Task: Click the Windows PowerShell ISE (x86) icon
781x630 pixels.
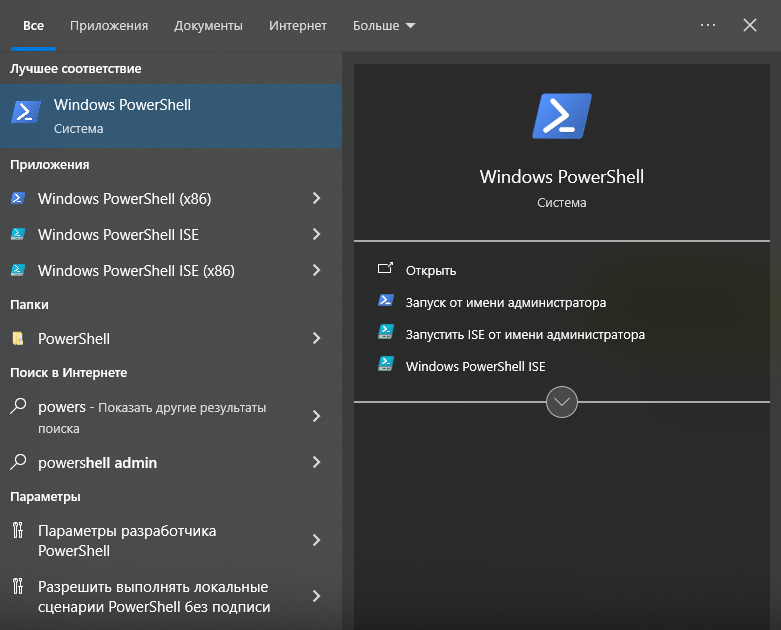Action: [x=18, y=270]
